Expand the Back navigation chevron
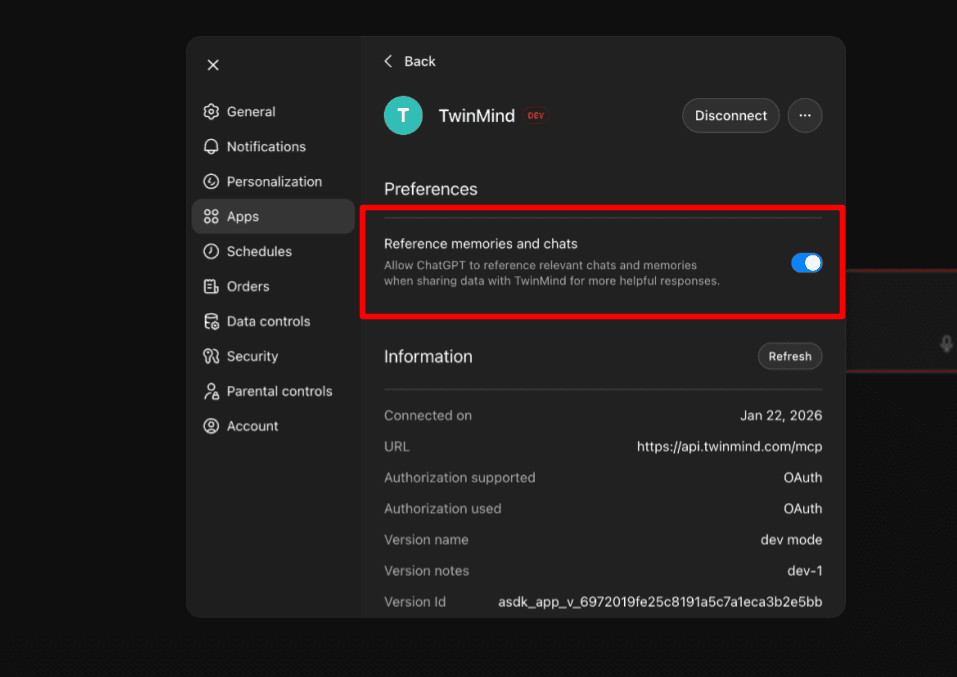Viewport: 957px width, 677px height. (388, 61)
